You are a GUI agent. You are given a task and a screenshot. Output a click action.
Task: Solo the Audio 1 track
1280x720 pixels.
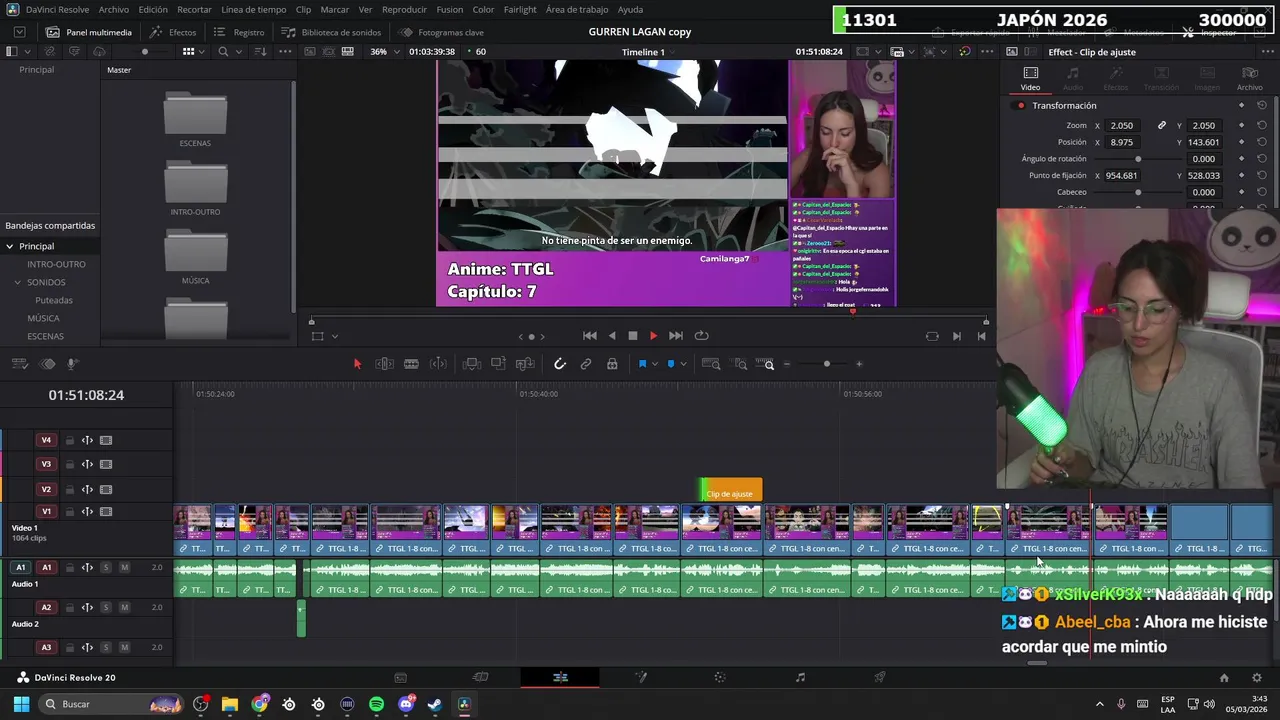pos(105,567)
